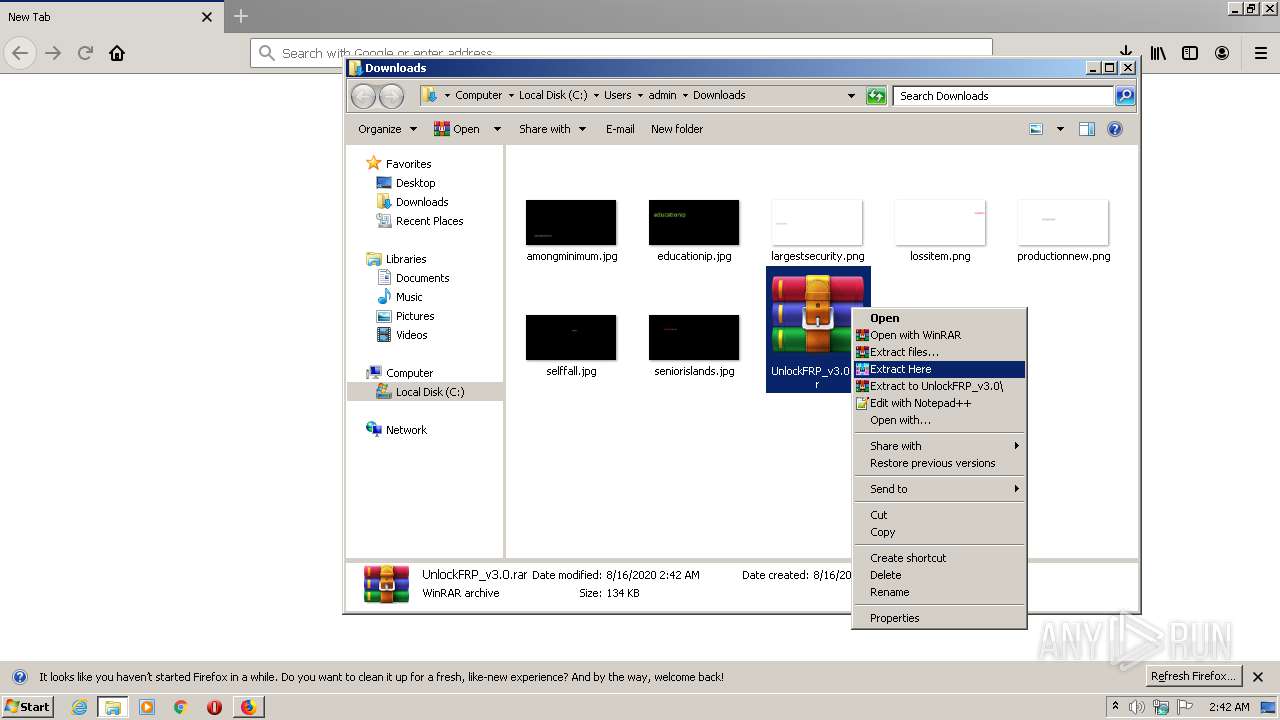Click E-mail toolbar button
1280x720 pixels.
click(620, 129)
